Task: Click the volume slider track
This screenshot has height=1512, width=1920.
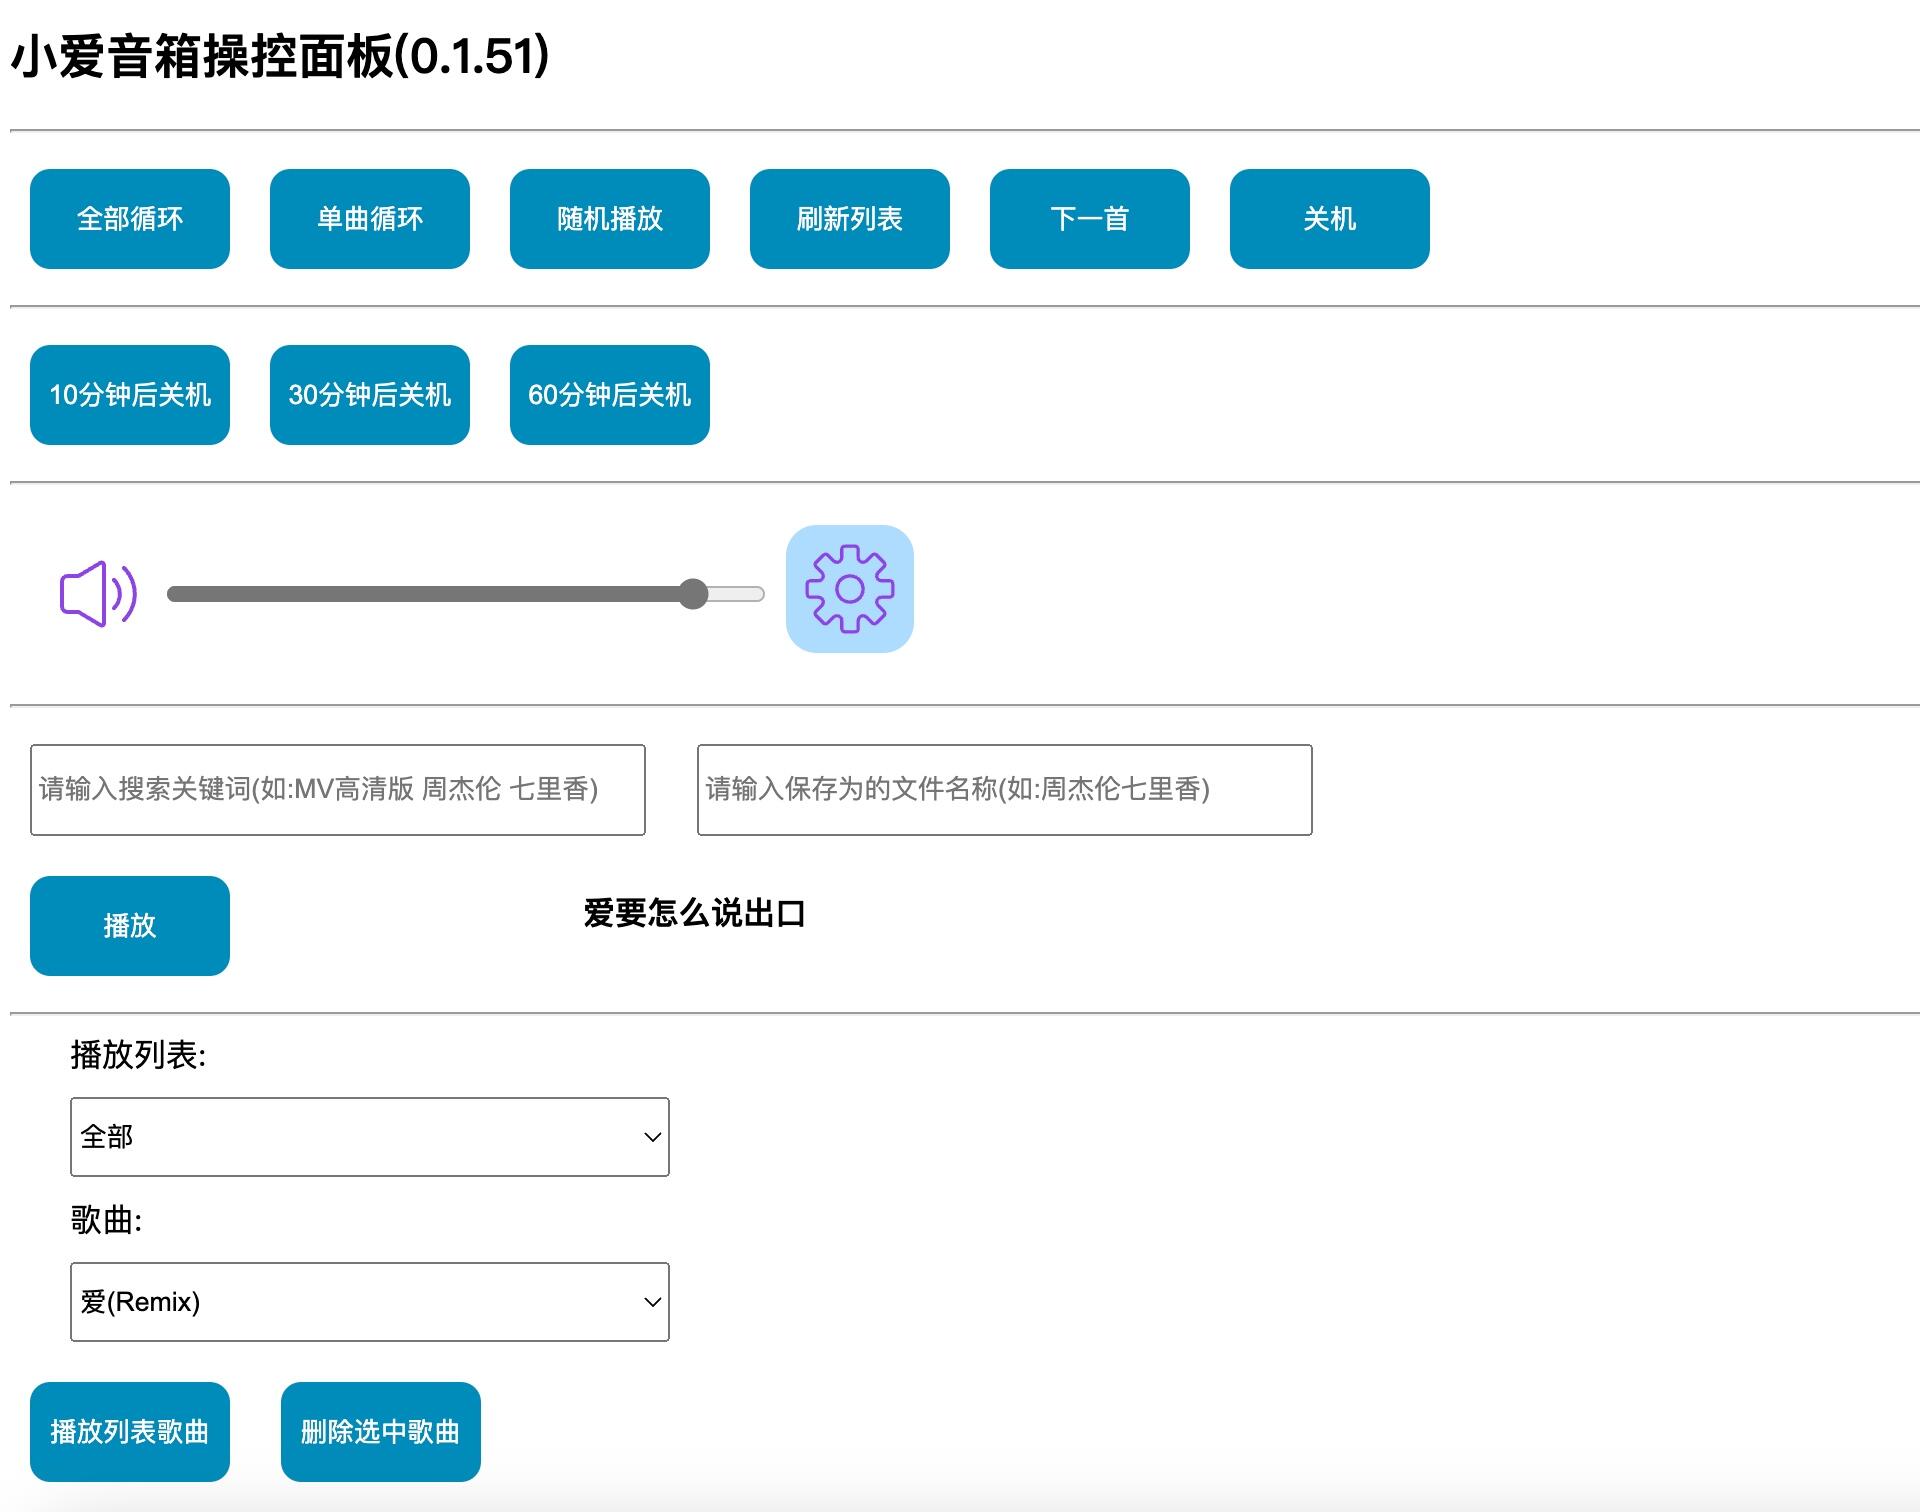Action: [x=466, y=594]
